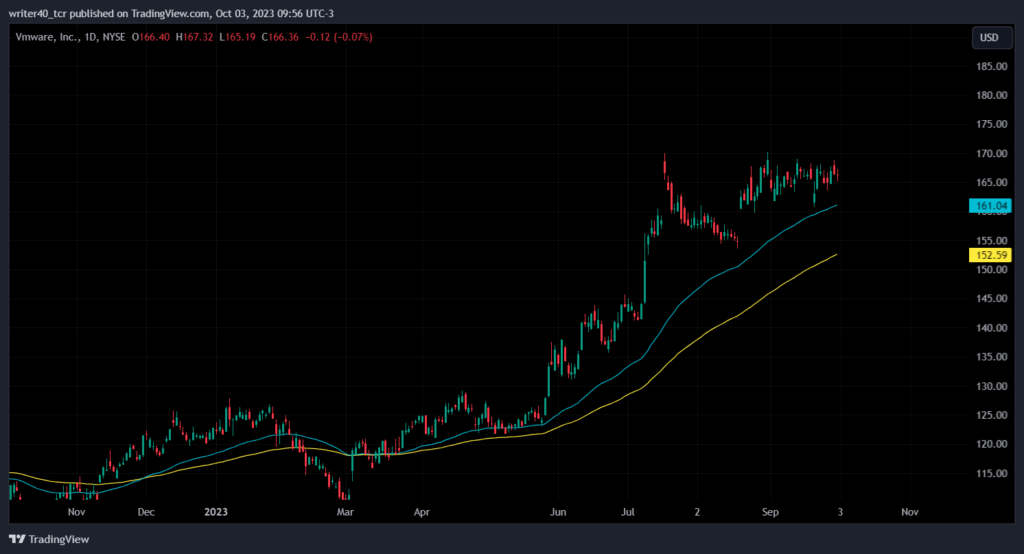
Task: Click the 155.00 price axis label
Action: [991, 240]
